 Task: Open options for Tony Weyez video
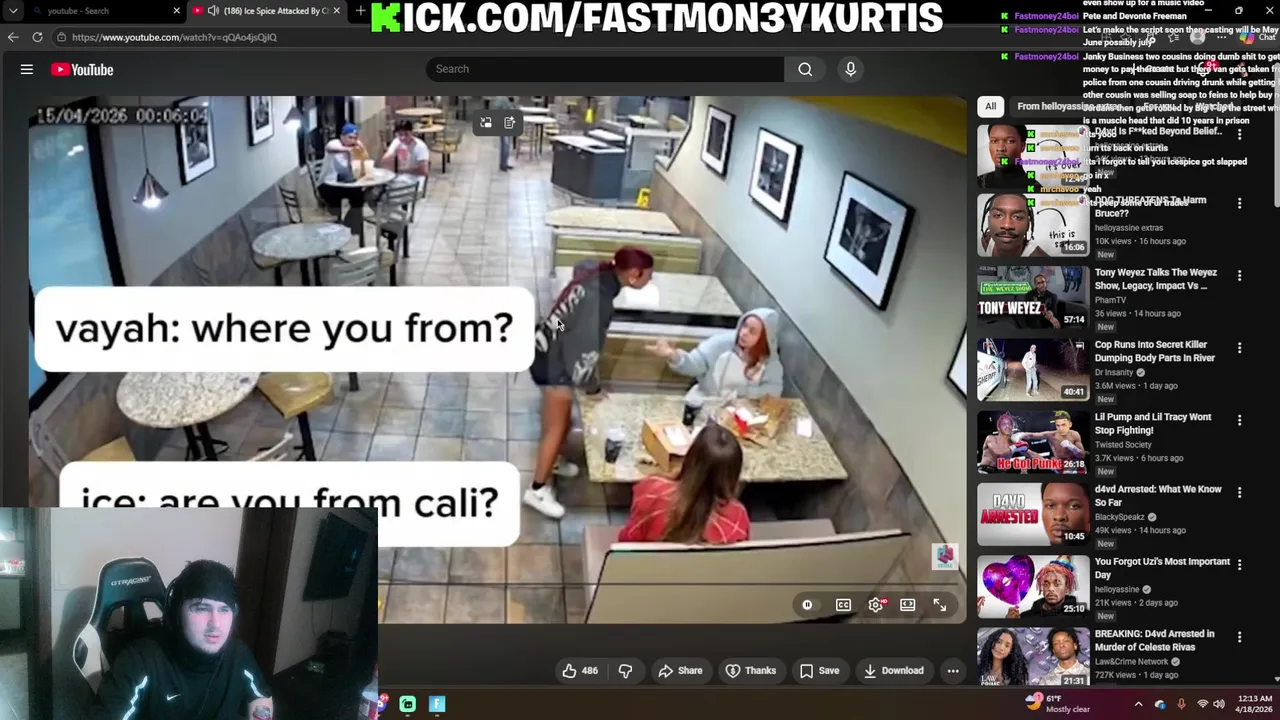point(1240,275)
